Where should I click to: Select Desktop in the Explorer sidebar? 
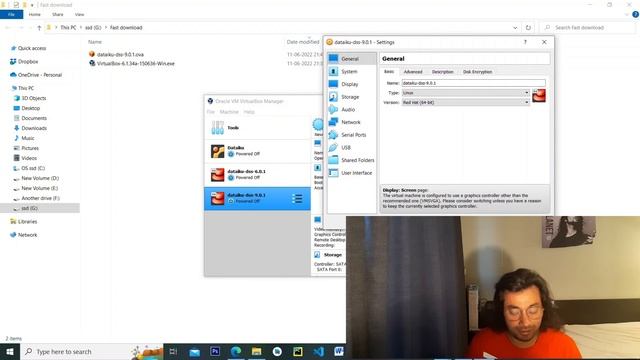[x=31, y=108]
